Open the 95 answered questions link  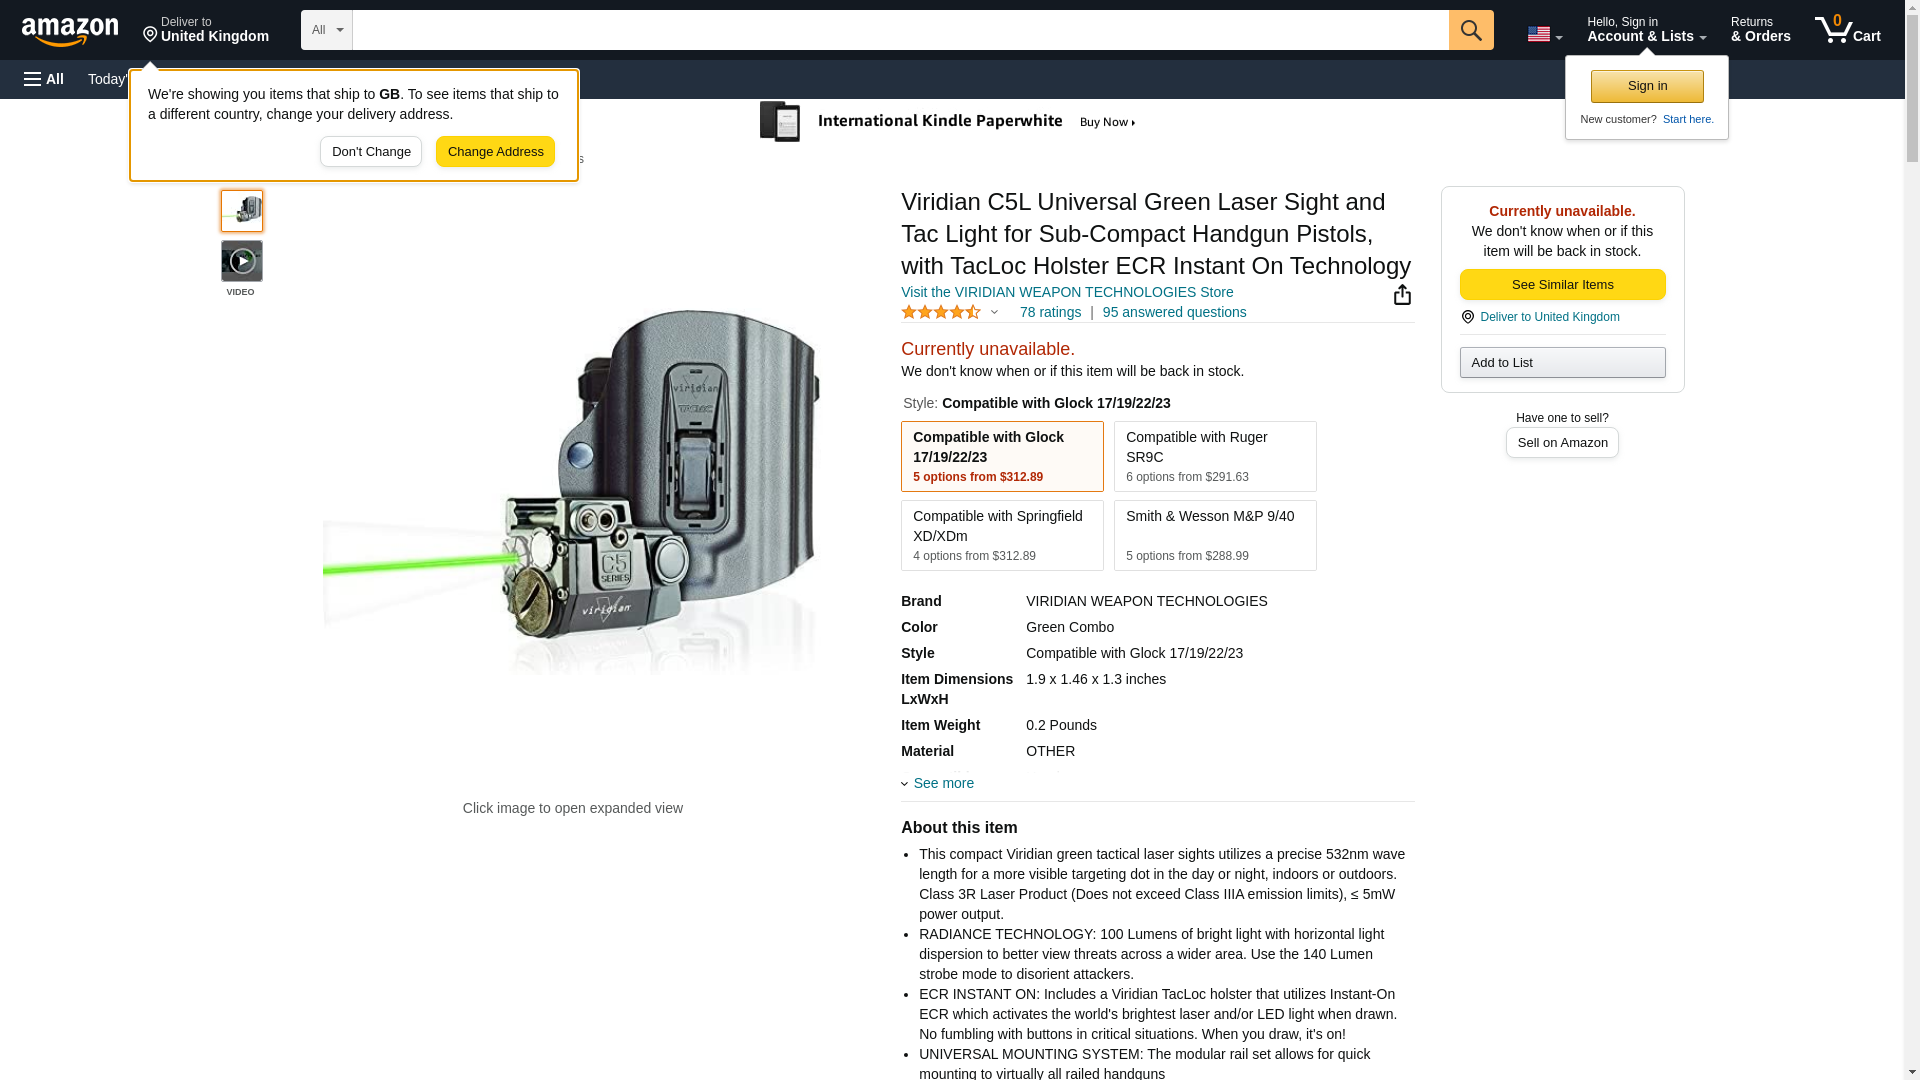1174,312
